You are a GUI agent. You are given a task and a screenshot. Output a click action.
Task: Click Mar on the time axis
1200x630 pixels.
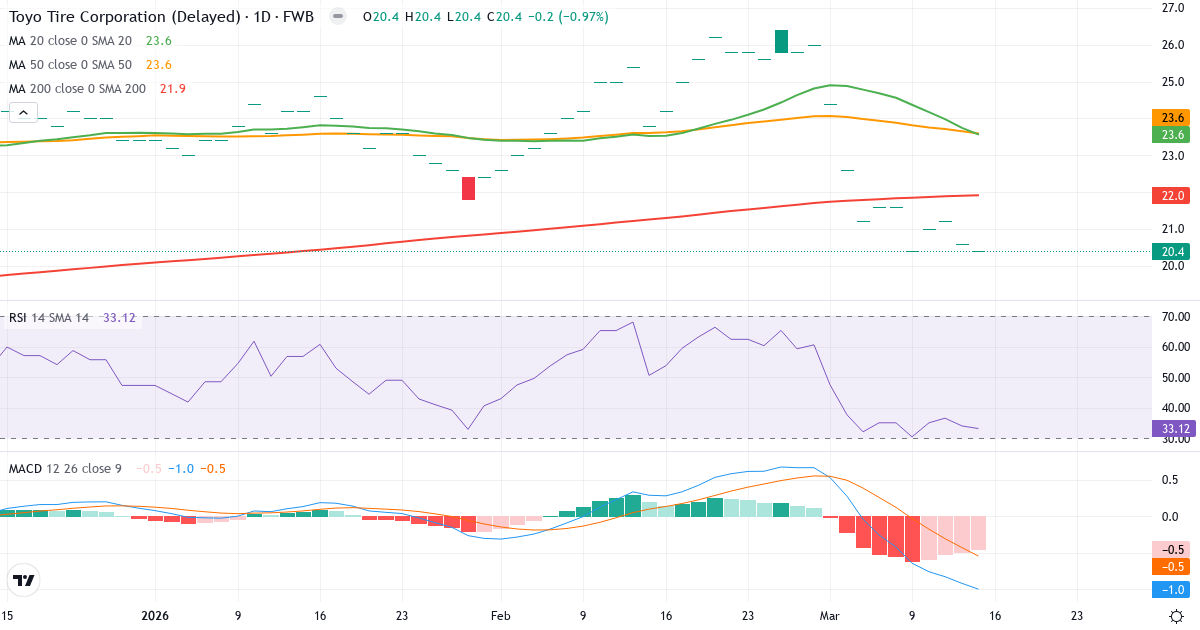[831, 616]
